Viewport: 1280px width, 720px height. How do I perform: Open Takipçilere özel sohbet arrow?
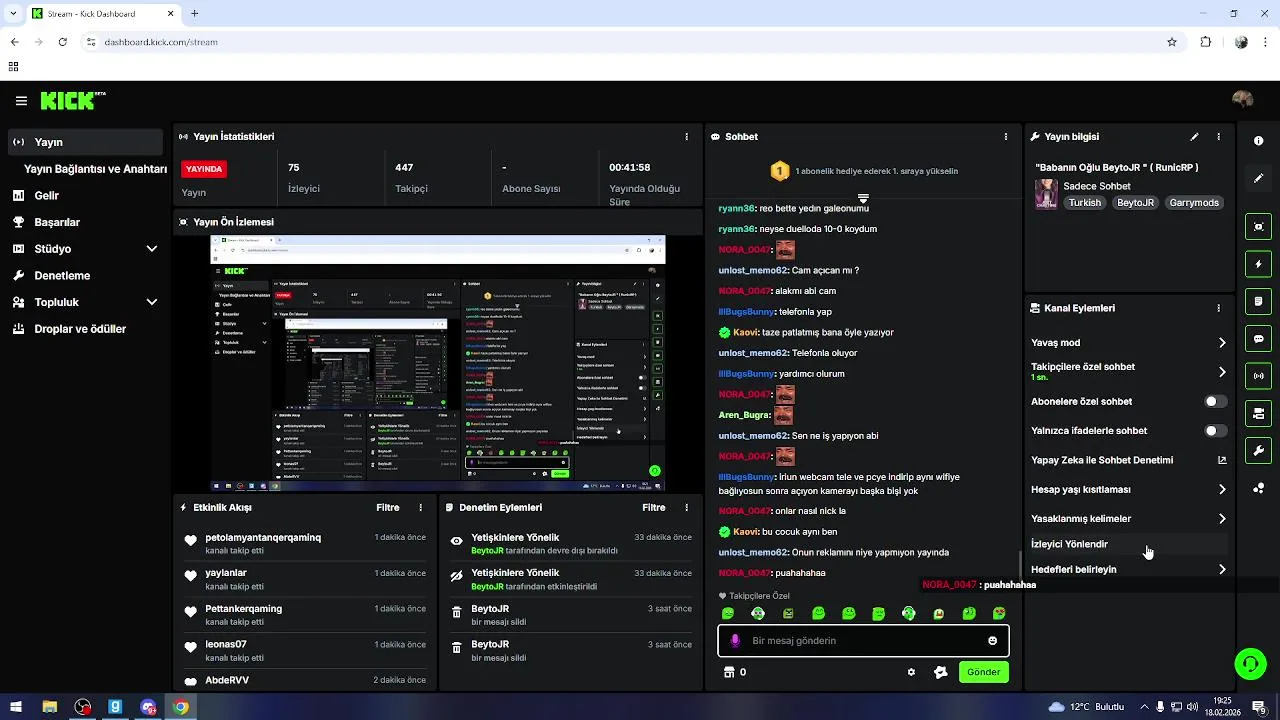pyautogui.click(x=1222, y=372)
